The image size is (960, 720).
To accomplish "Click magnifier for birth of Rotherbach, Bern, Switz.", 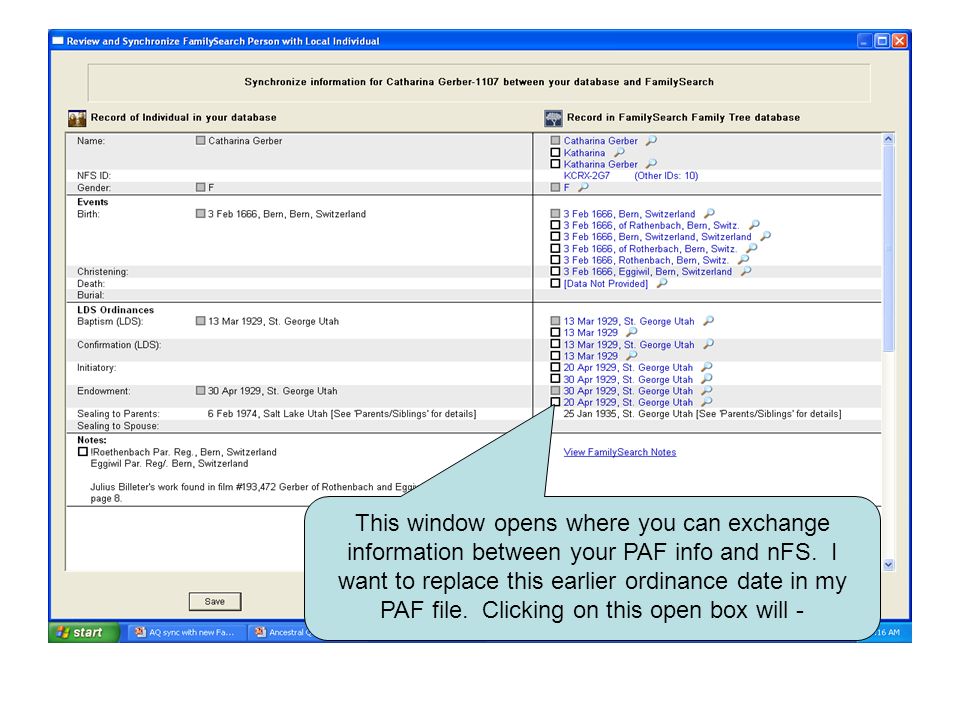I will [x=752, y=248].
